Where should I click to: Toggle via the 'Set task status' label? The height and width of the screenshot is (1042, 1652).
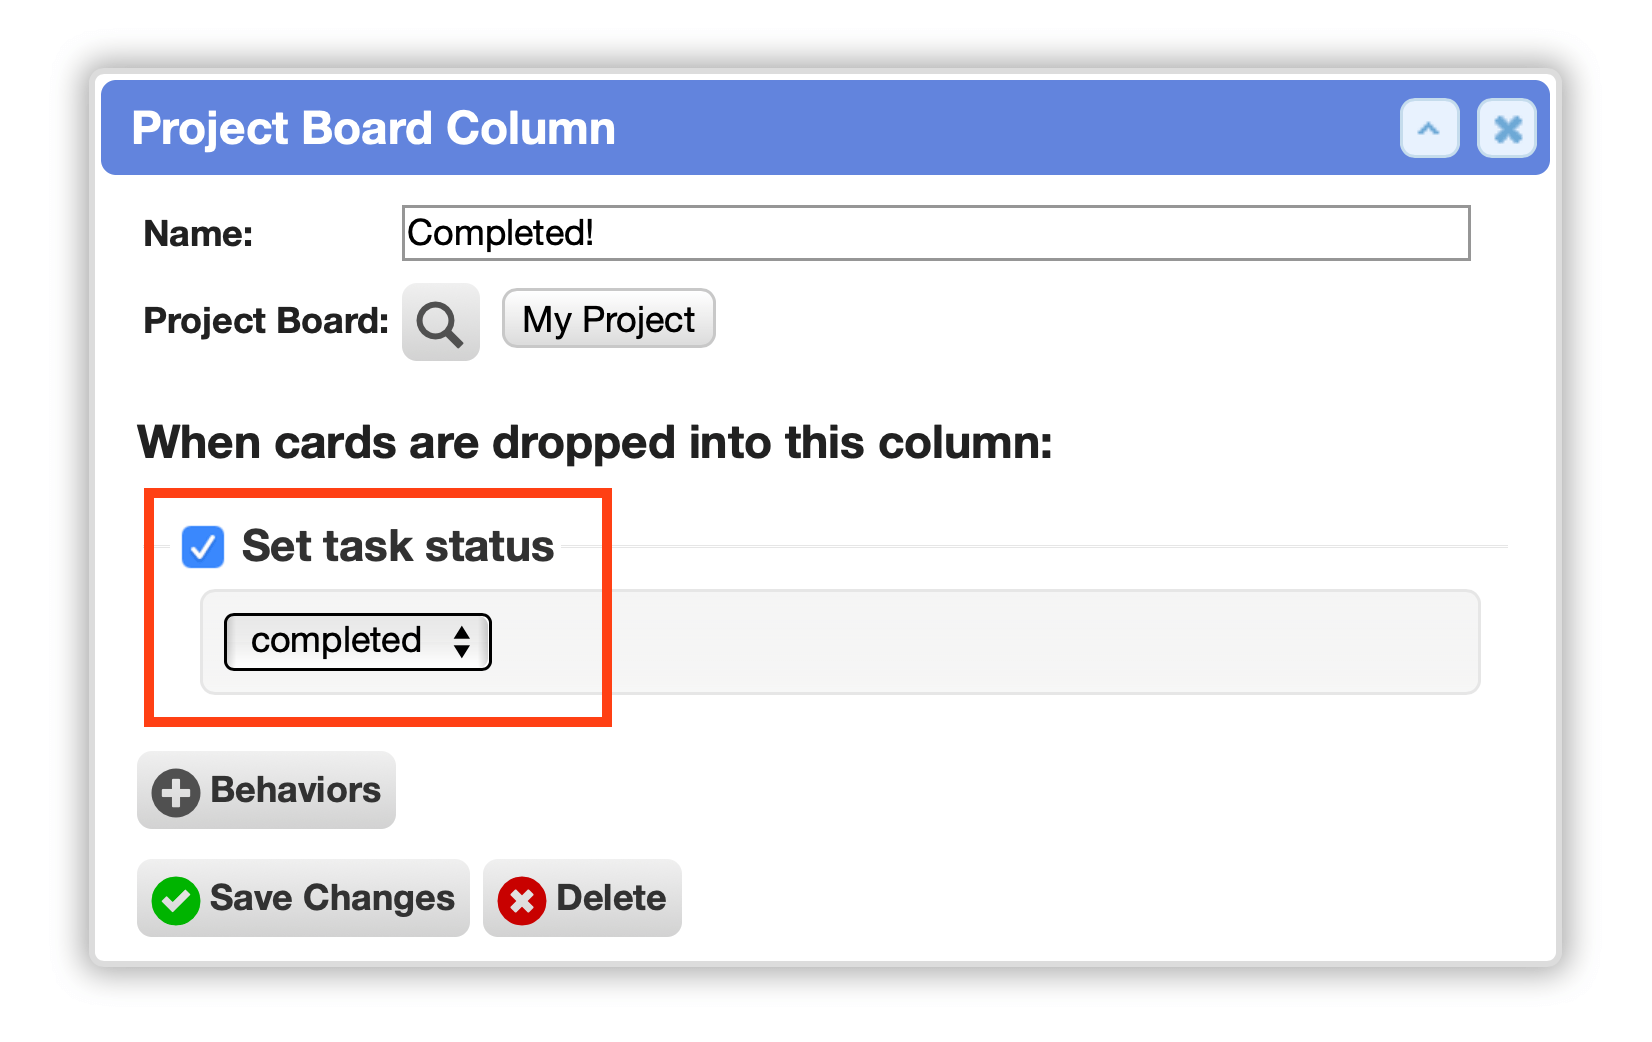[398, 546]
